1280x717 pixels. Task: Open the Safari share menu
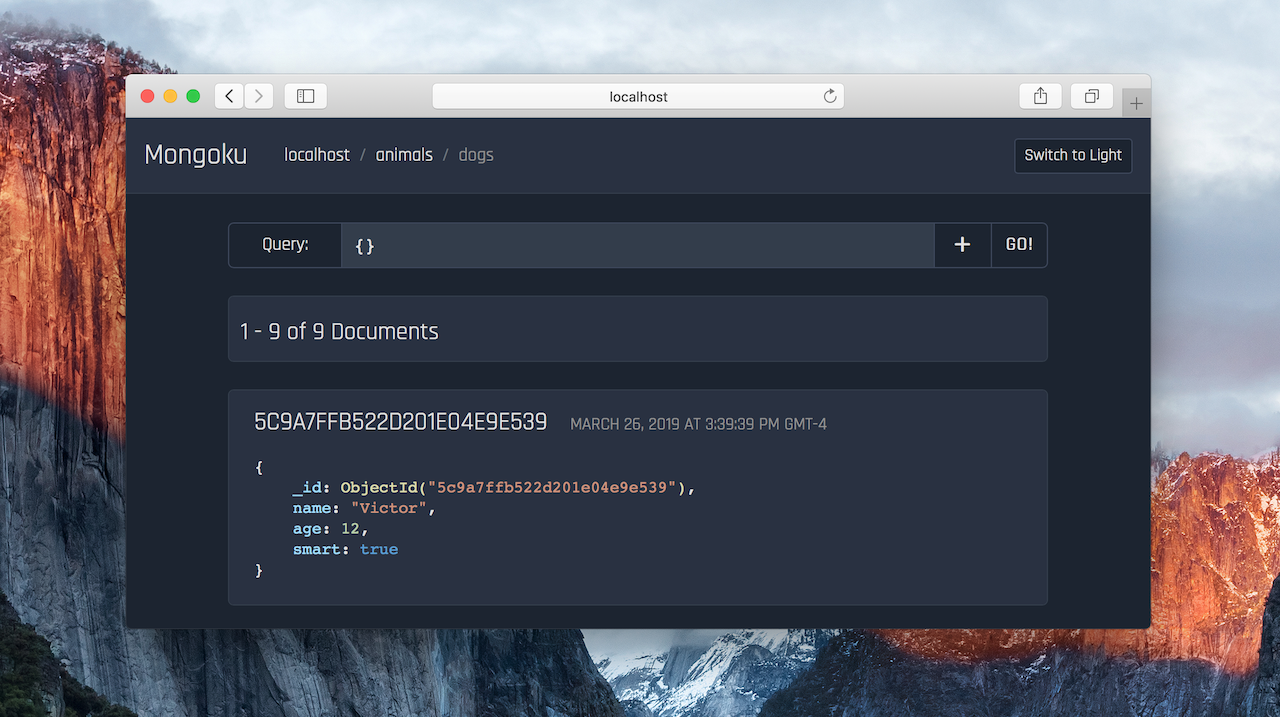(1040, 96)
